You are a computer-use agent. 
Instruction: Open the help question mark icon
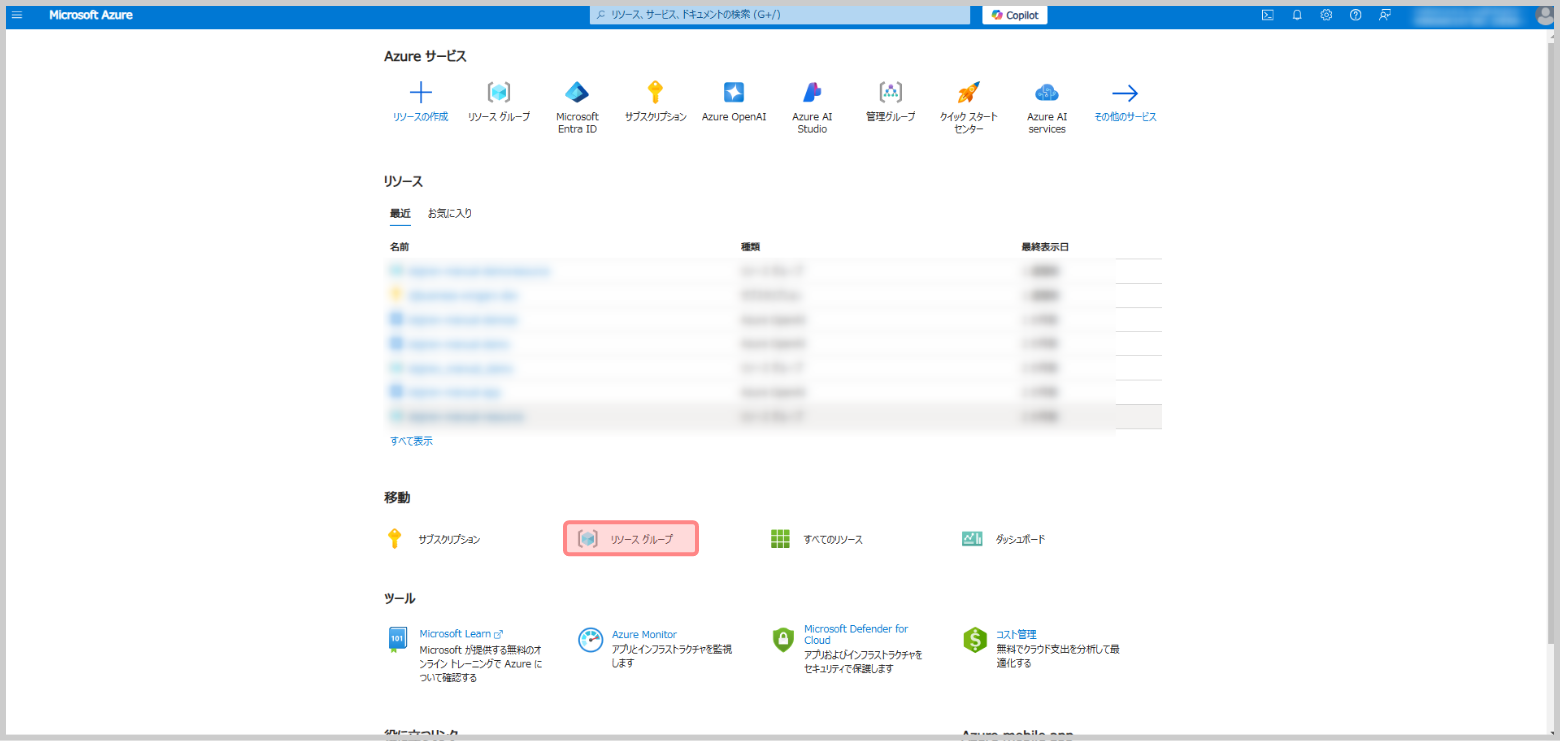pyautogui.click(x=1356, y=15)
